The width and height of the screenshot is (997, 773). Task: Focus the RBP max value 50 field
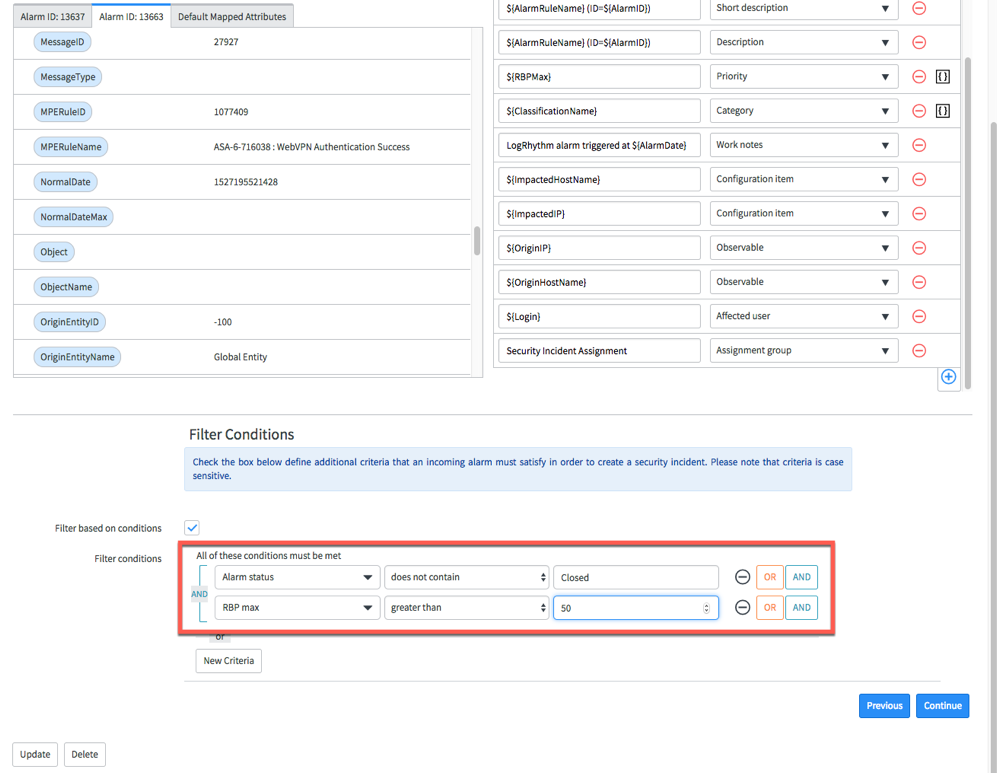pos(636,608)
